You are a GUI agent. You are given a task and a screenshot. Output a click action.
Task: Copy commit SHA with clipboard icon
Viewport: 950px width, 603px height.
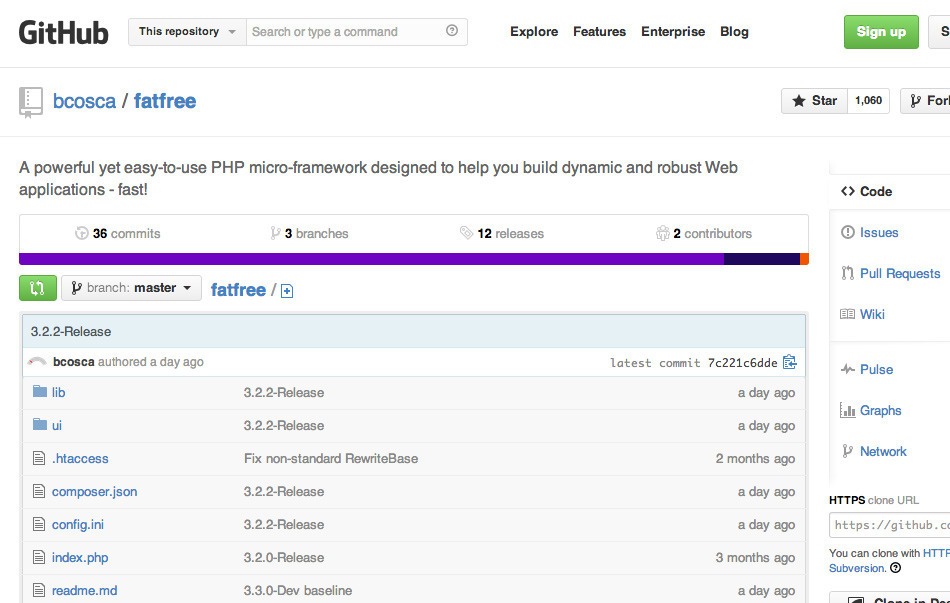point(789,362)
